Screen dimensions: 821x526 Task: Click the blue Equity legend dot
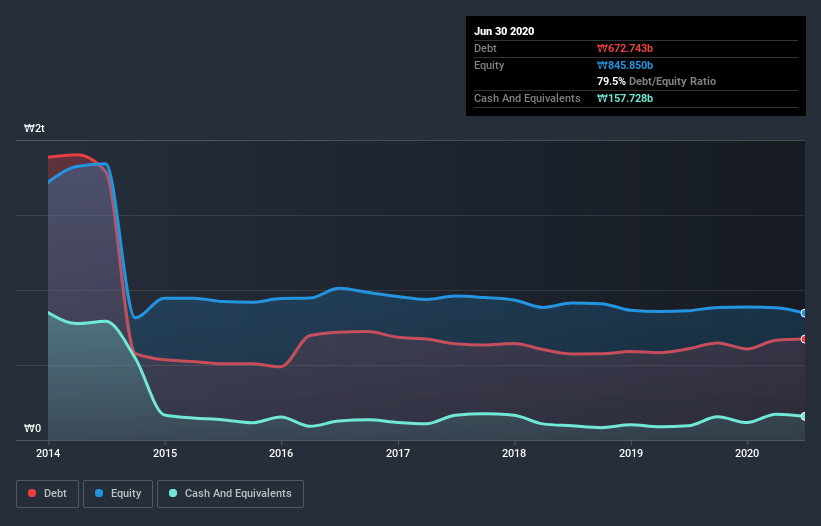(99, 493)
